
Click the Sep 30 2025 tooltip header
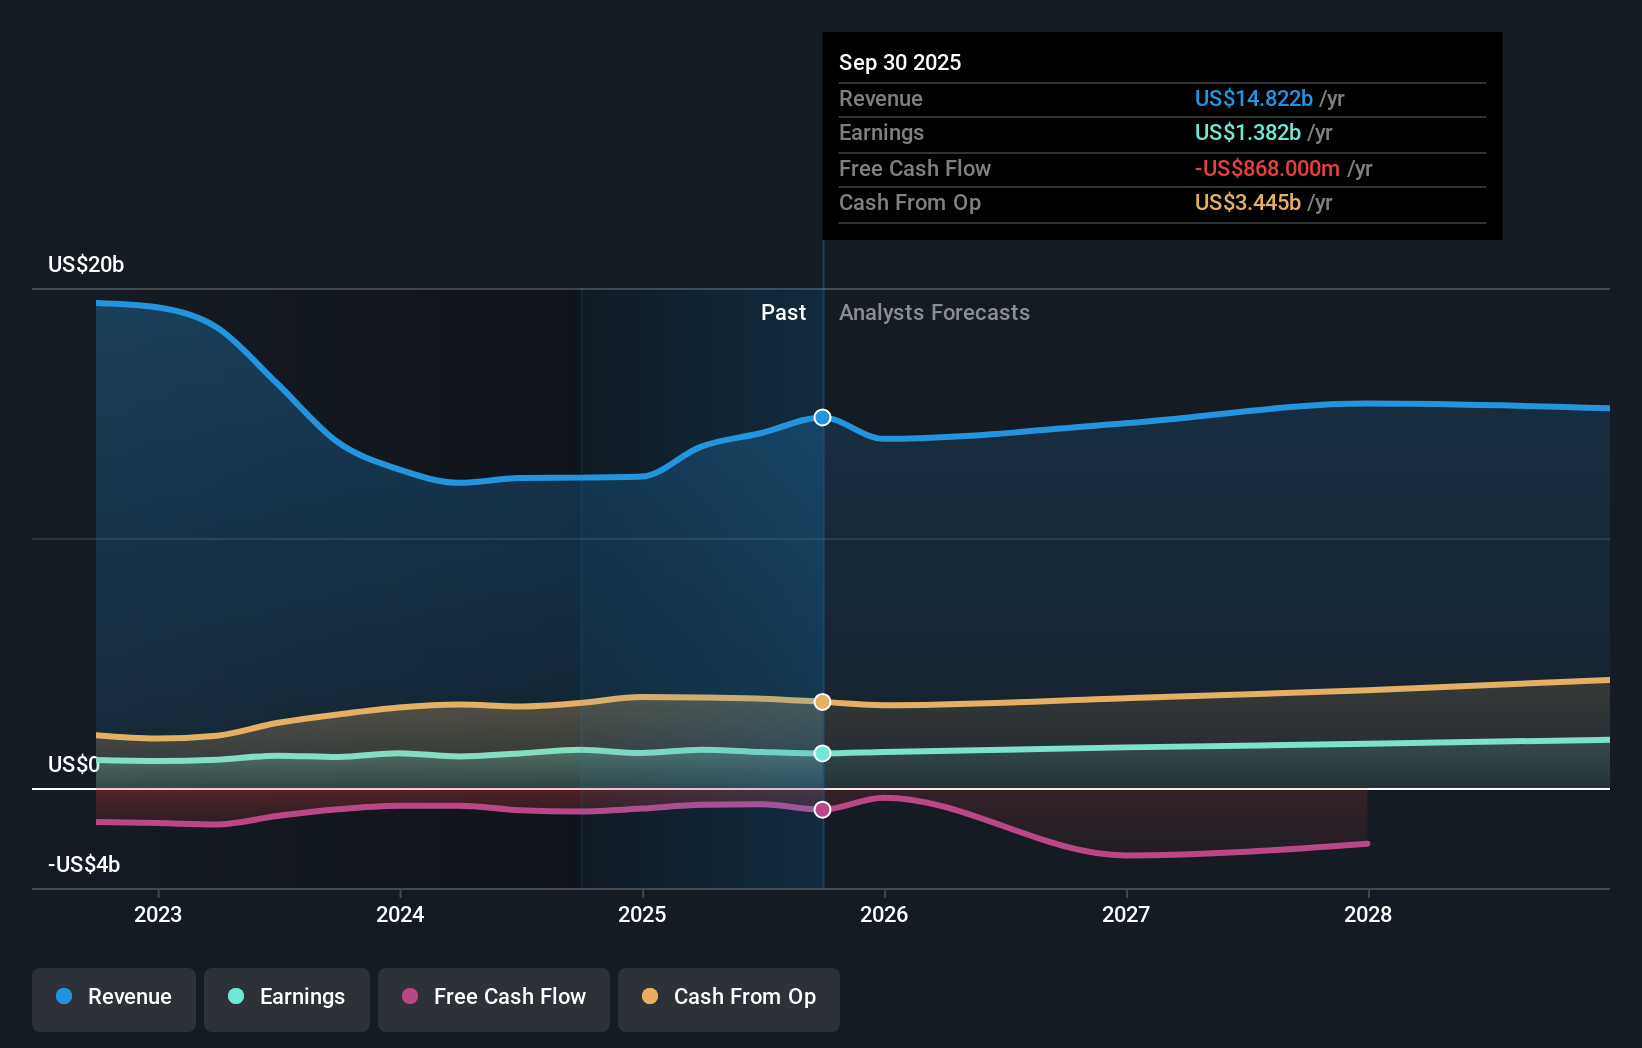[900, 62]
